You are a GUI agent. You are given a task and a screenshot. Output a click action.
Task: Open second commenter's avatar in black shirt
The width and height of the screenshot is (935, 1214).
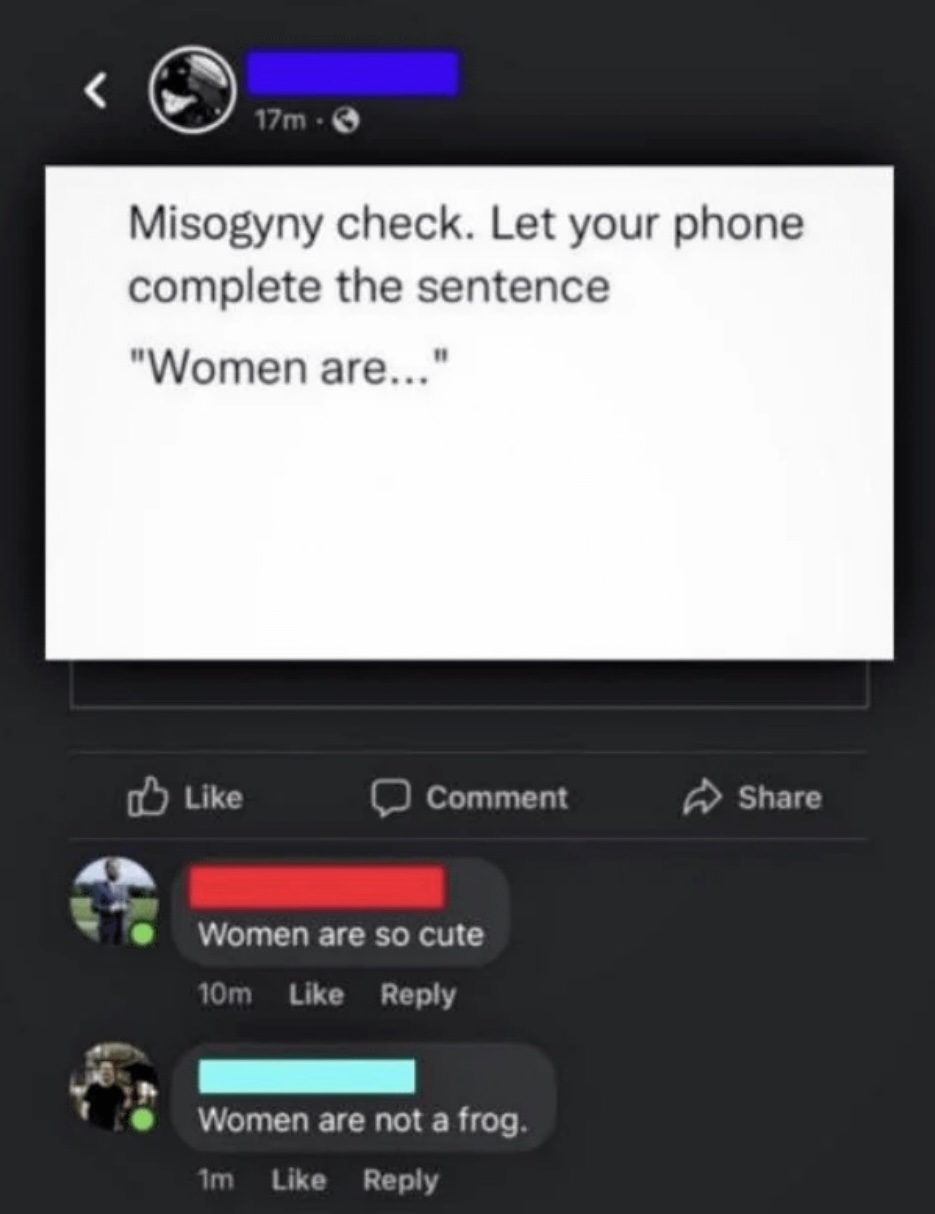pos(113,1087)
